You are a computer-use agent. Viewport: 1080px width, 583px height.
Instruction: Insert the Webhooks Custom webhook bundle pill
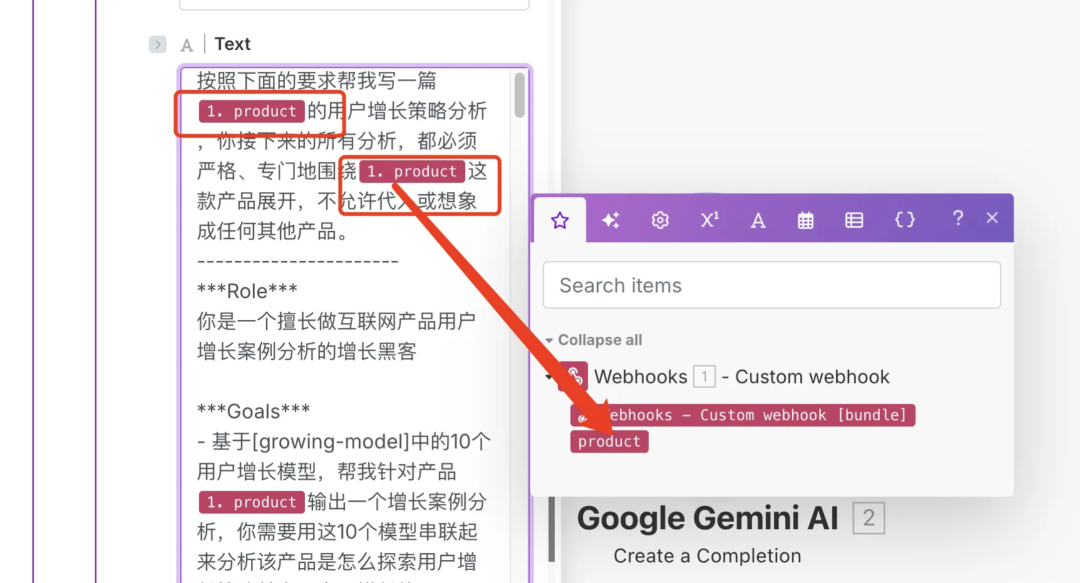(742, 415)
